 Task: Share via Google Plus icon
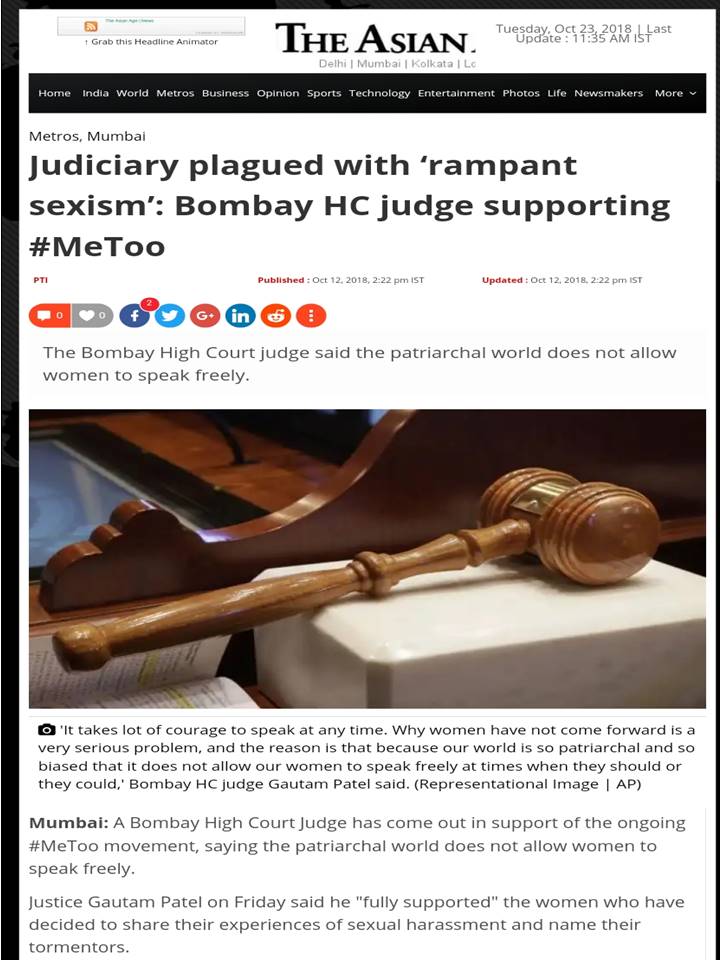(205, 315)
